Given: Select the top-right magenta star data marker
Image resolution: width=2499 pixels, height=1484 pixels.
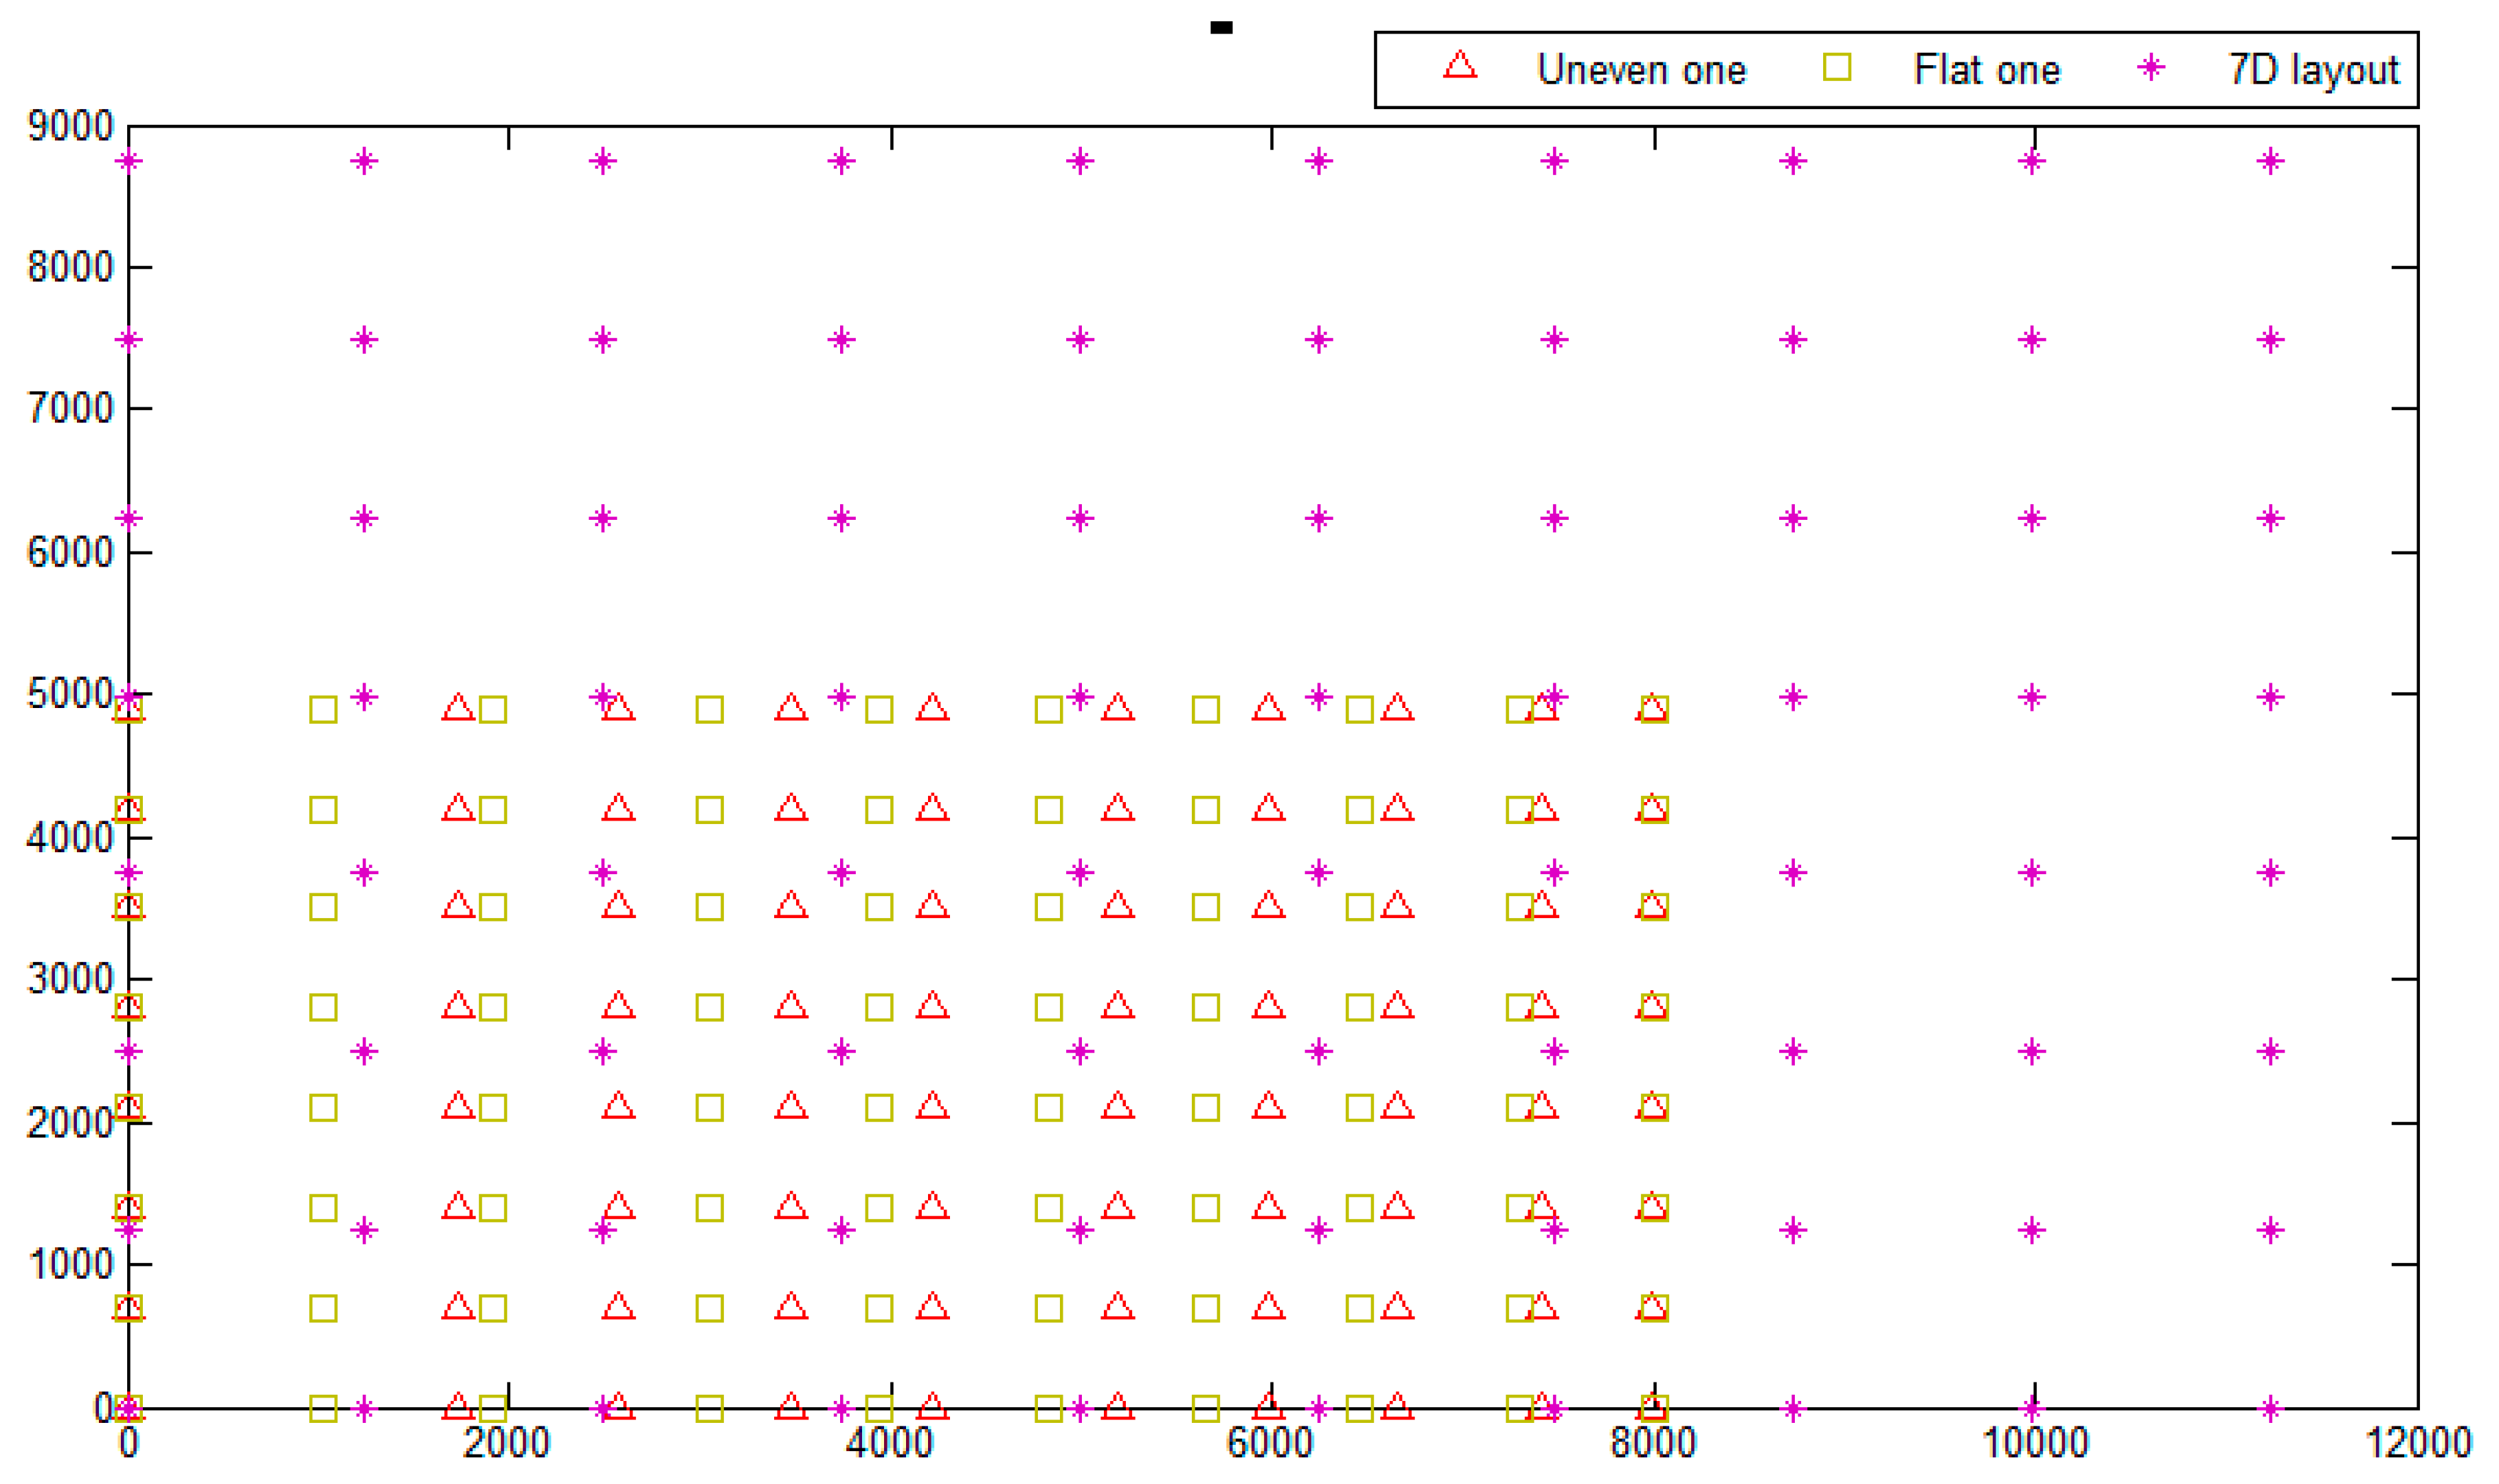Looking at the screenshot, I should (x=2270, y=161).
